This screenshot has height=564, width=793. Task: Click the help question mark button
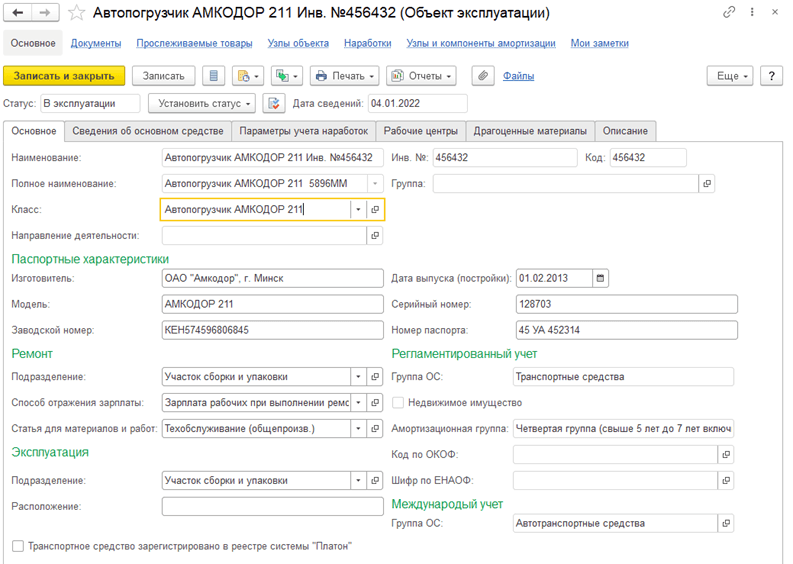point(771,76)
